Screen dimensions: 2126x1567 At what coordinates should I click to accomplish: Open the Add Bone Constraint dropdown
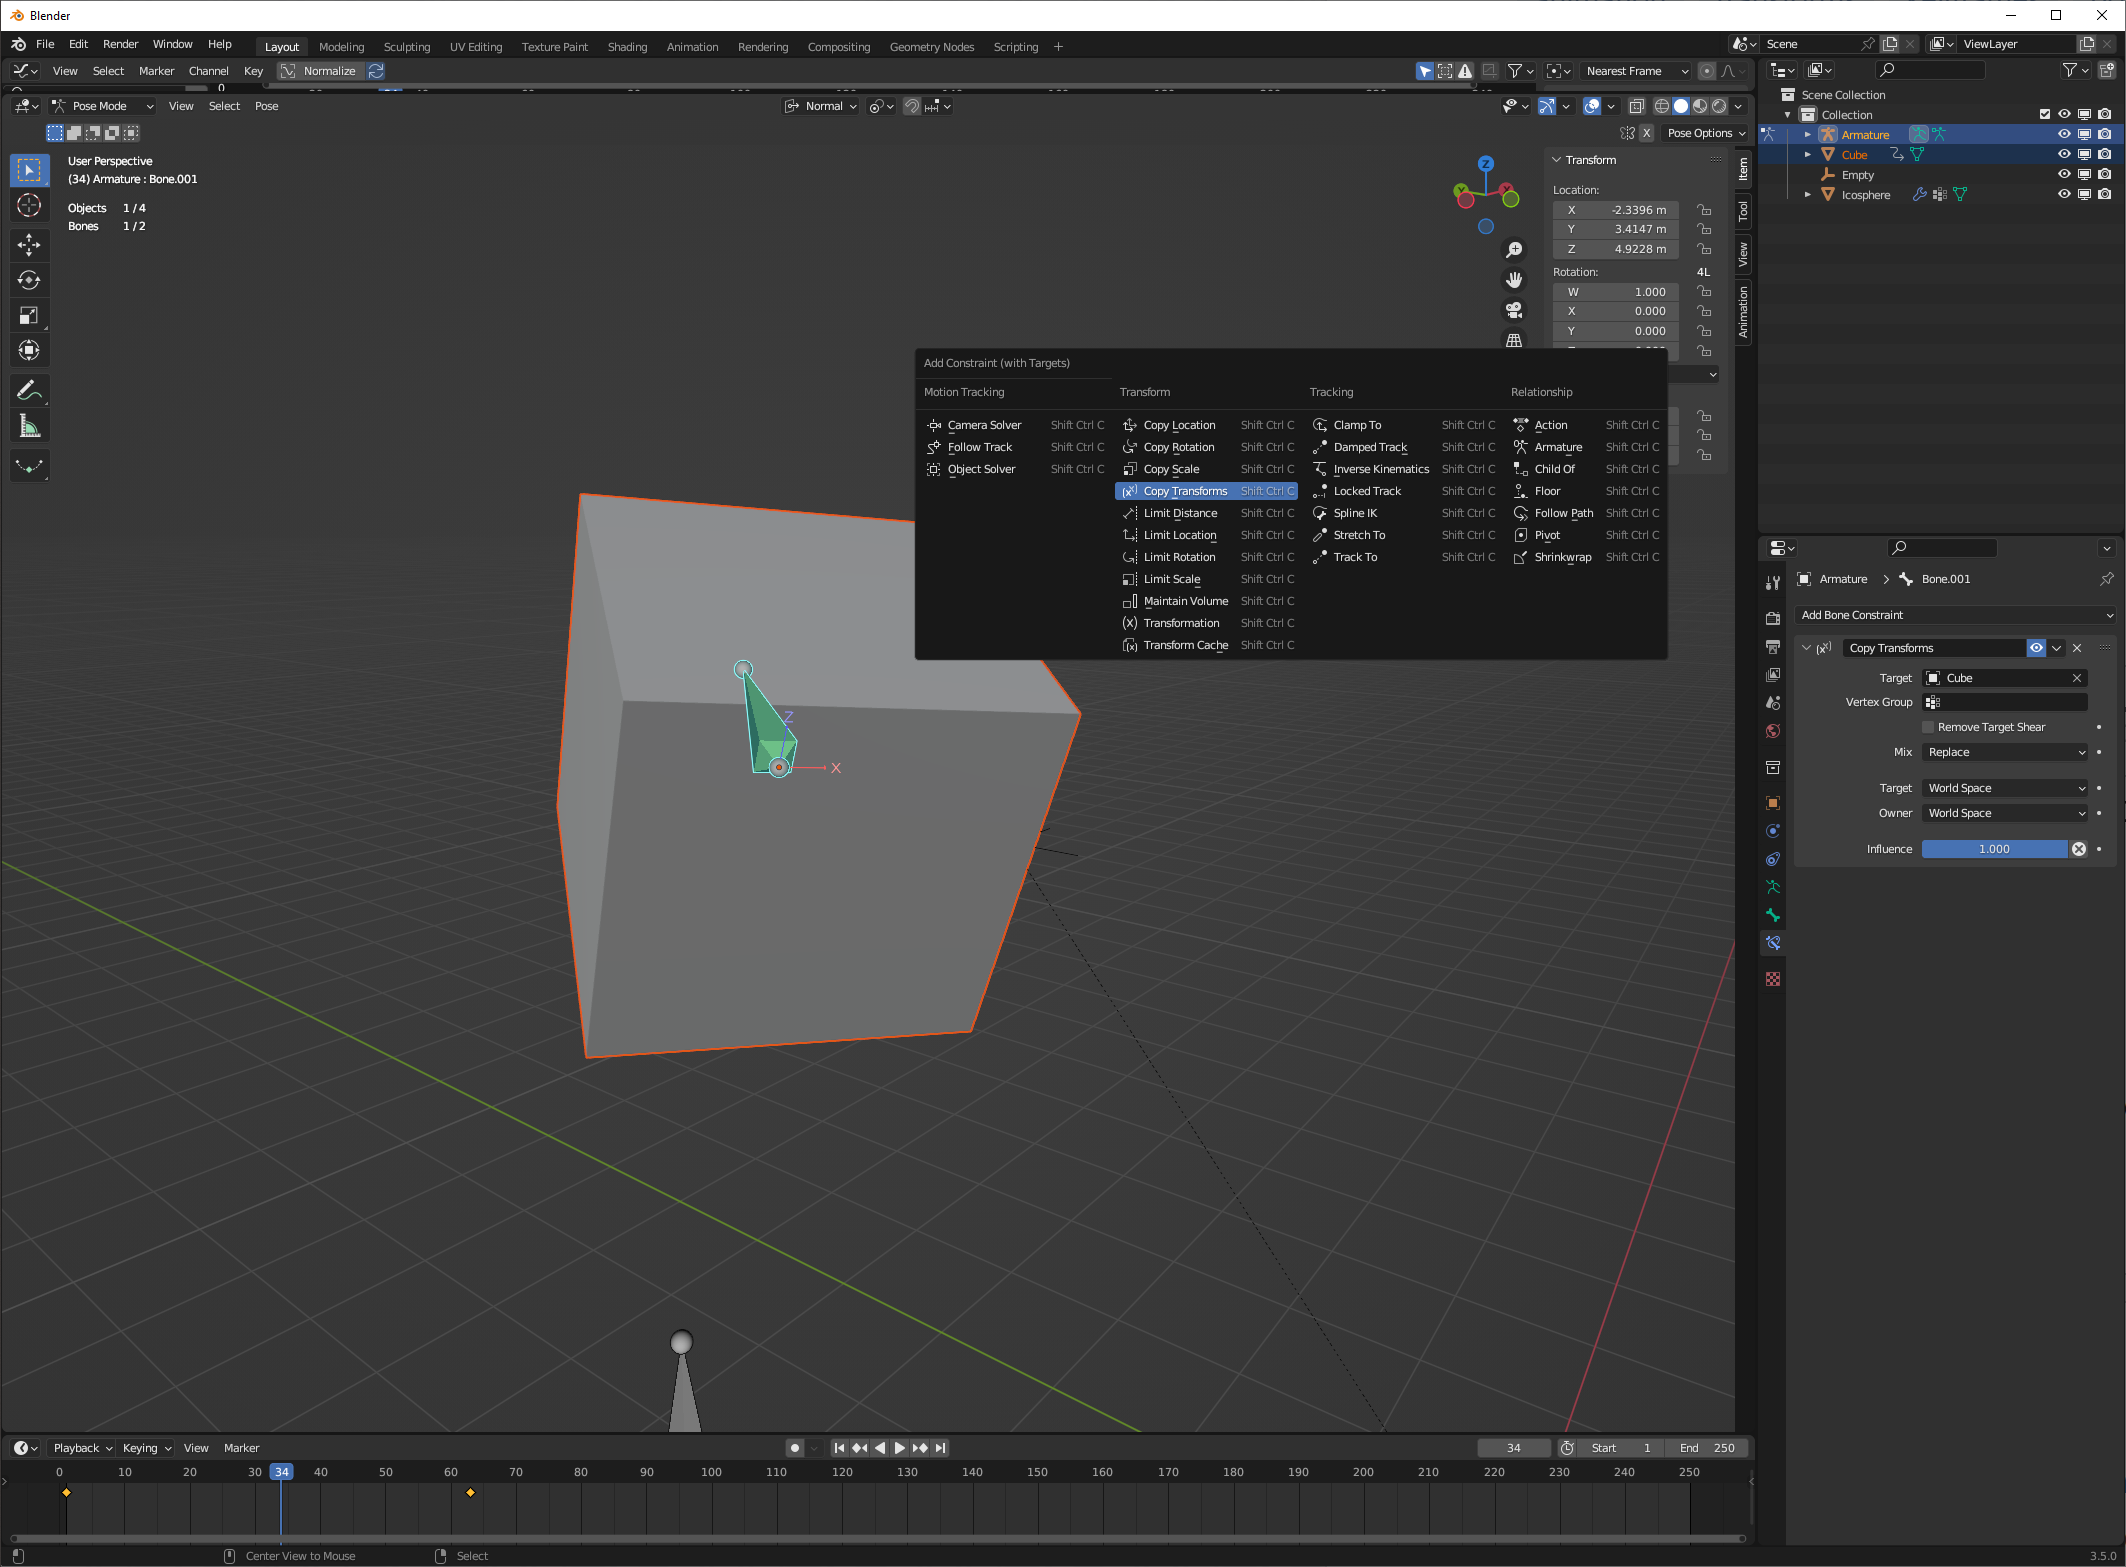[1956, 615]
